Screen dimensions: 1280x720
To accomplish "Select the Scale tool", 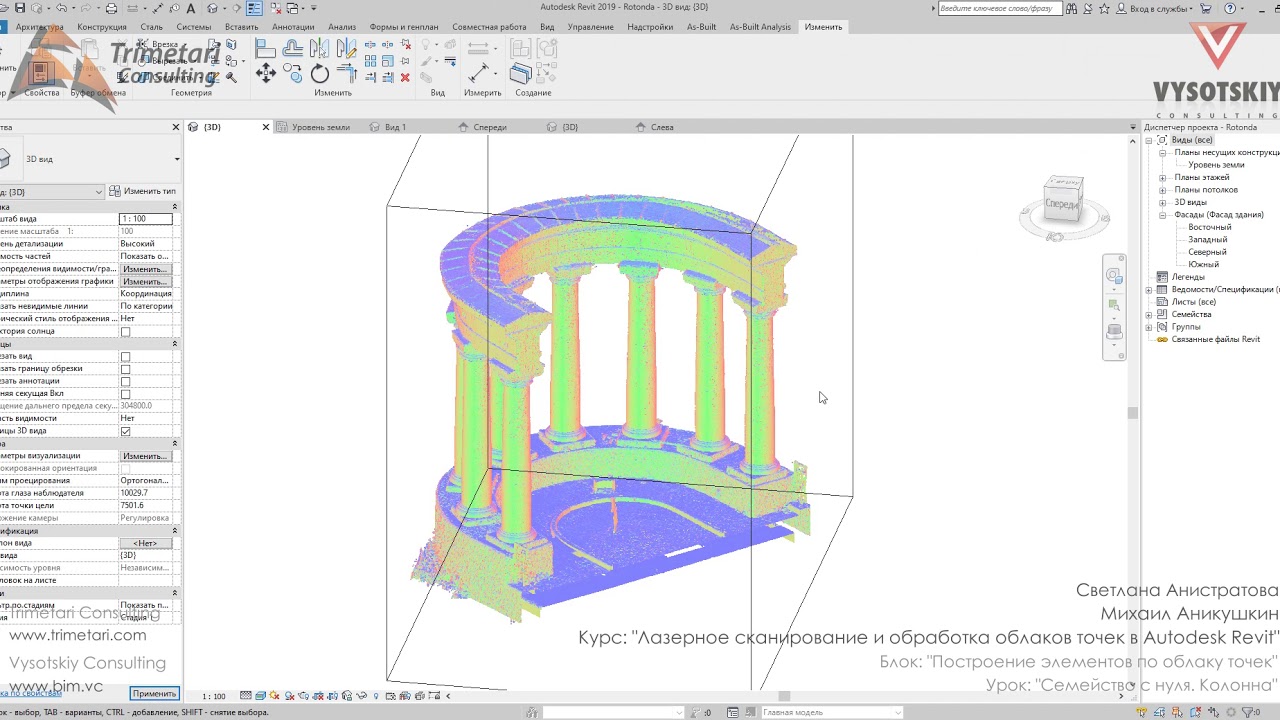I will tap(388, 61).
